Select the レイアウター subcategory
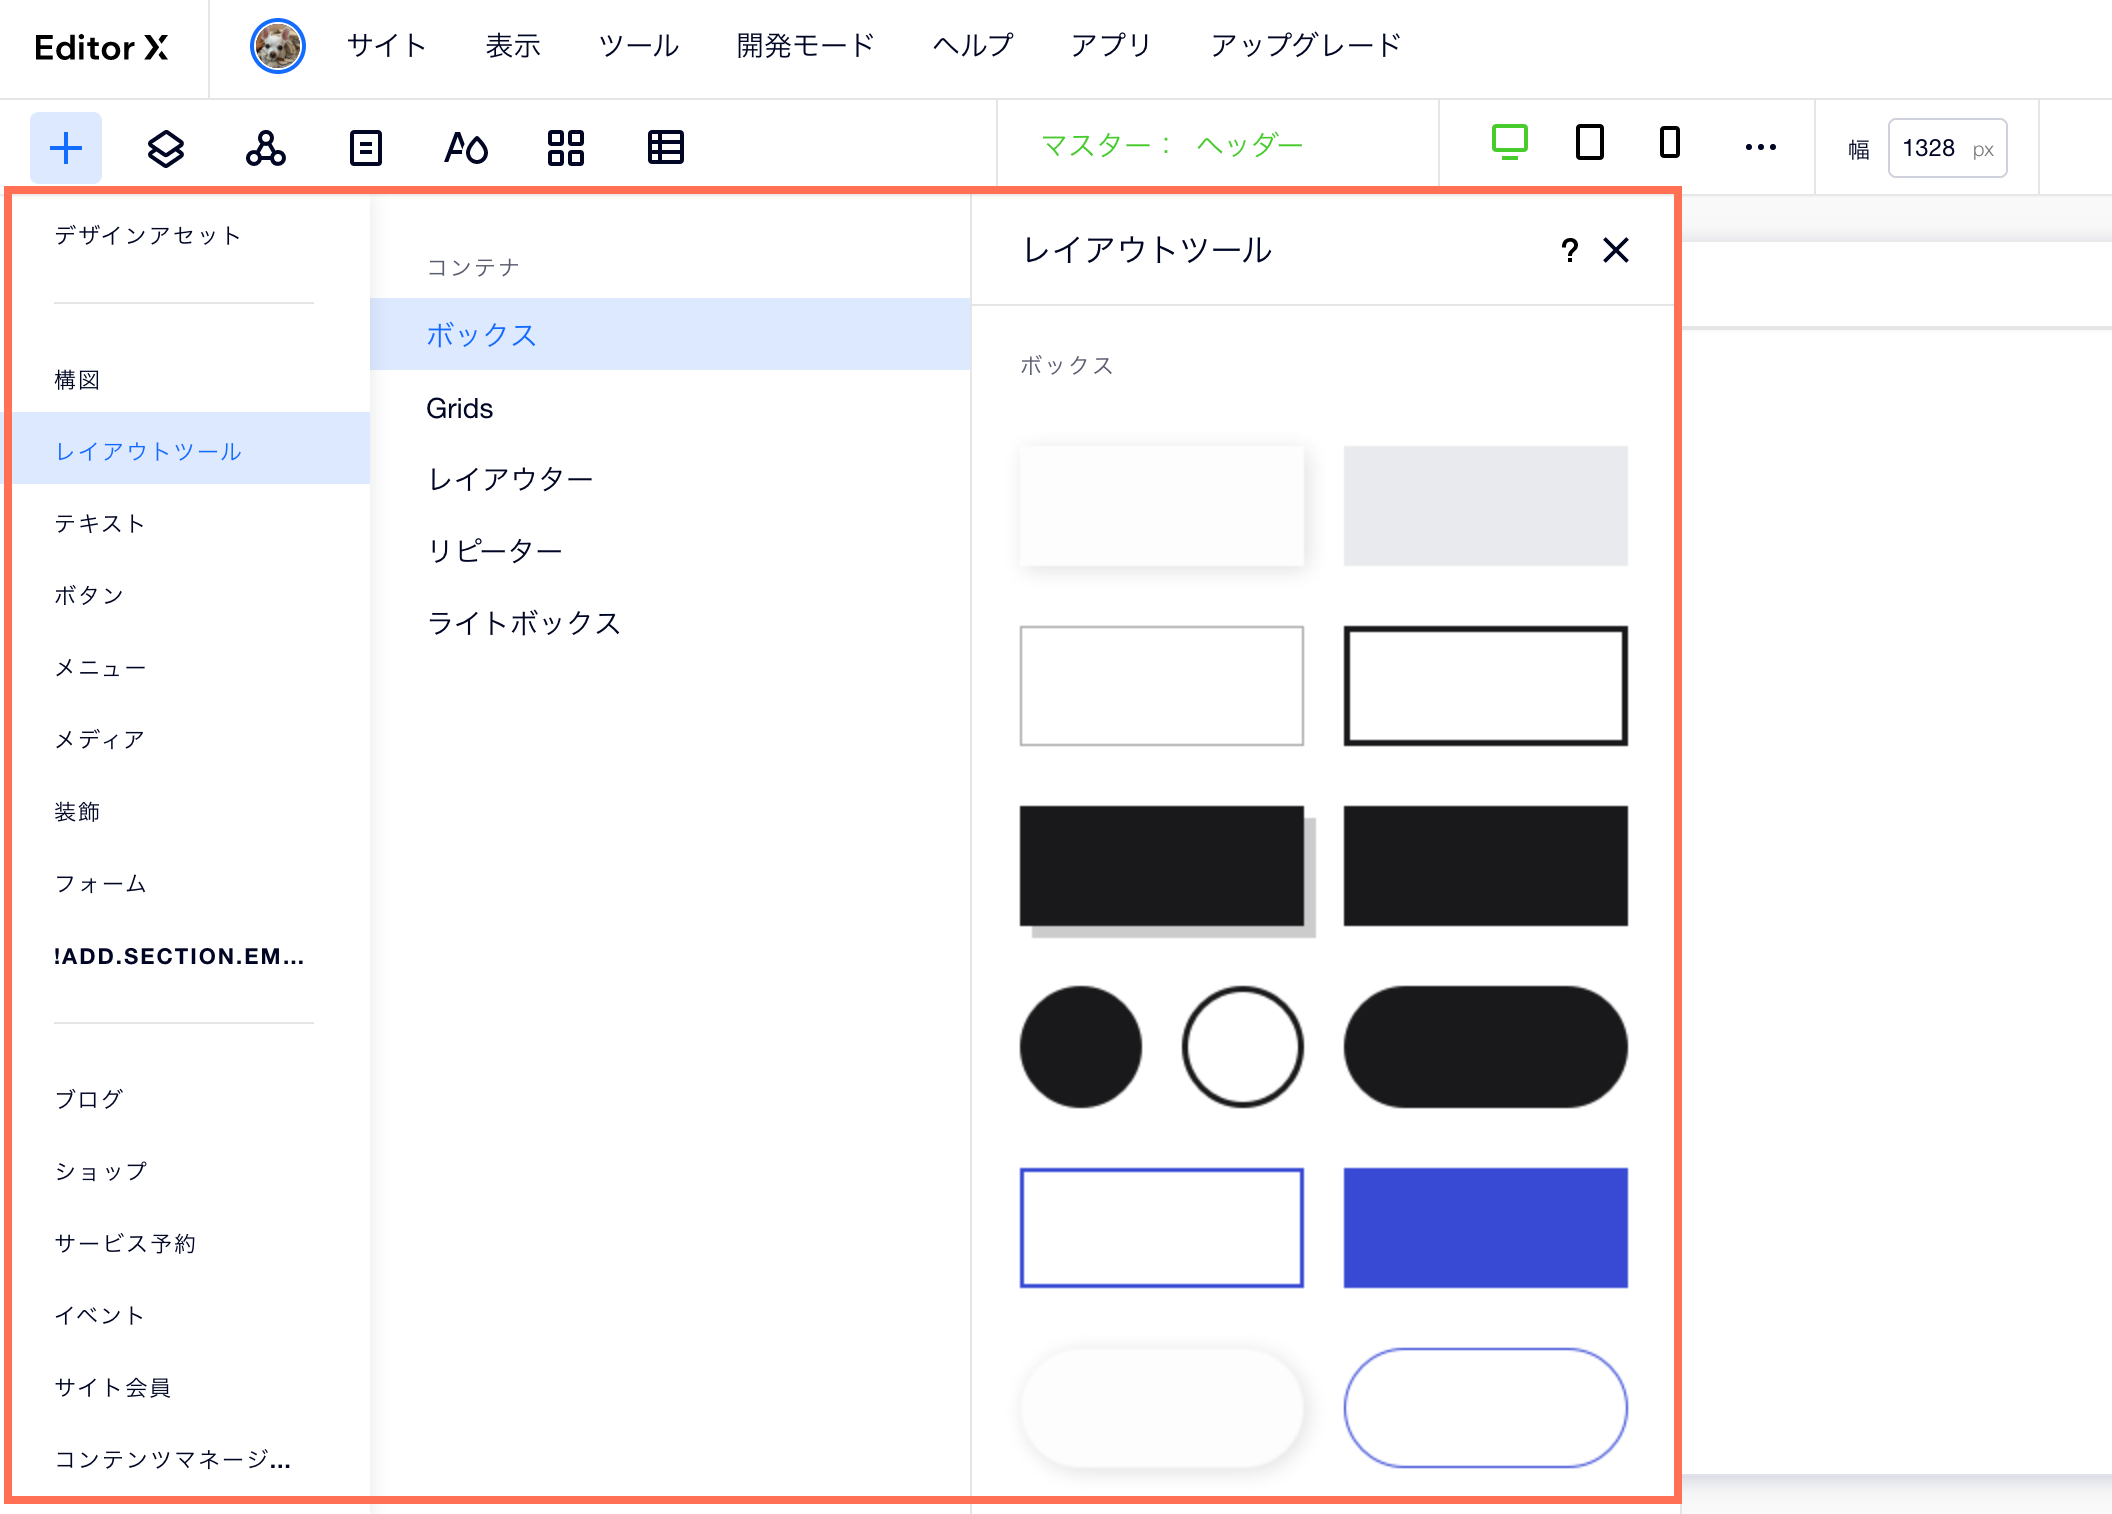This screenshot has height=1514, width=2112. 510,480
